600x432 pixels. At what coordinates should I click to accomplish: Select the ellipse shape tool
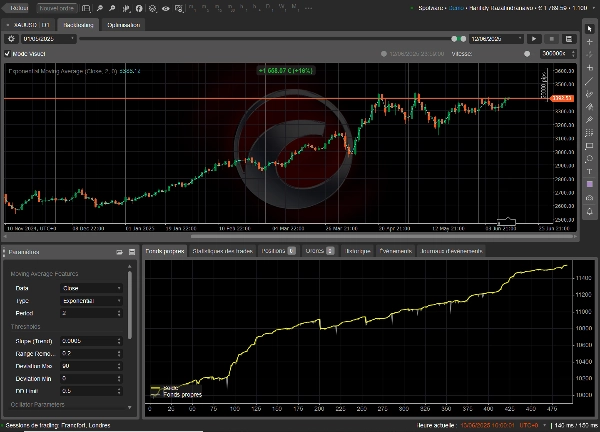[590, 158]
